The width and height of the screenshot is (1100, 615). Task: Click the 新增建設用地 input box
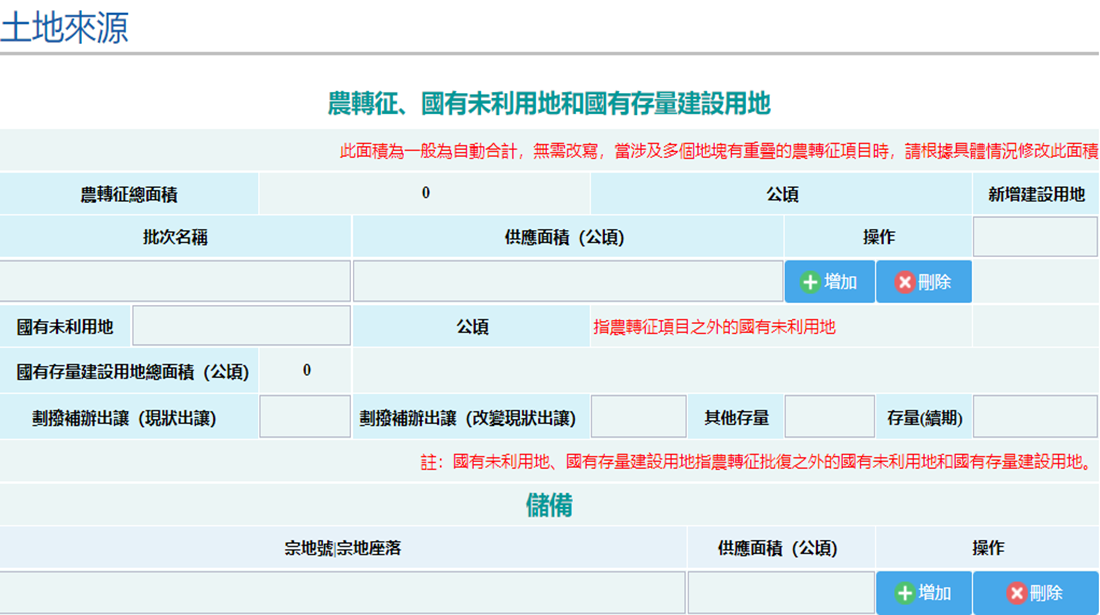[1035, 237]
